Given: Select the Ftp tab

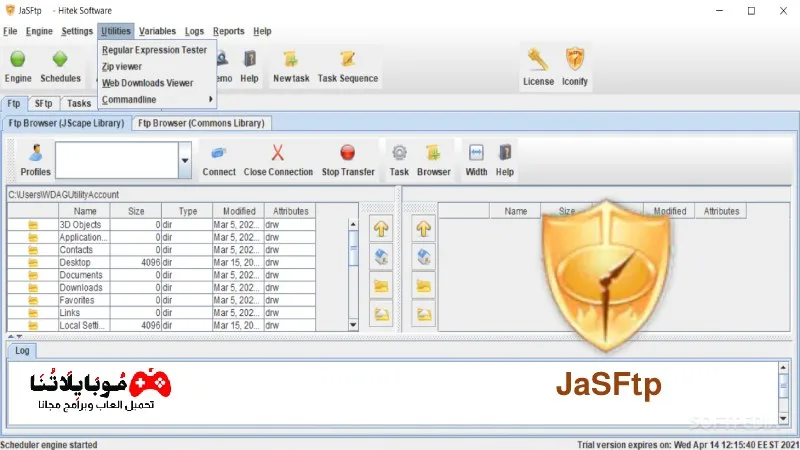Looking at the screenshot, I should pyautogui.click(x=14, y=104).
